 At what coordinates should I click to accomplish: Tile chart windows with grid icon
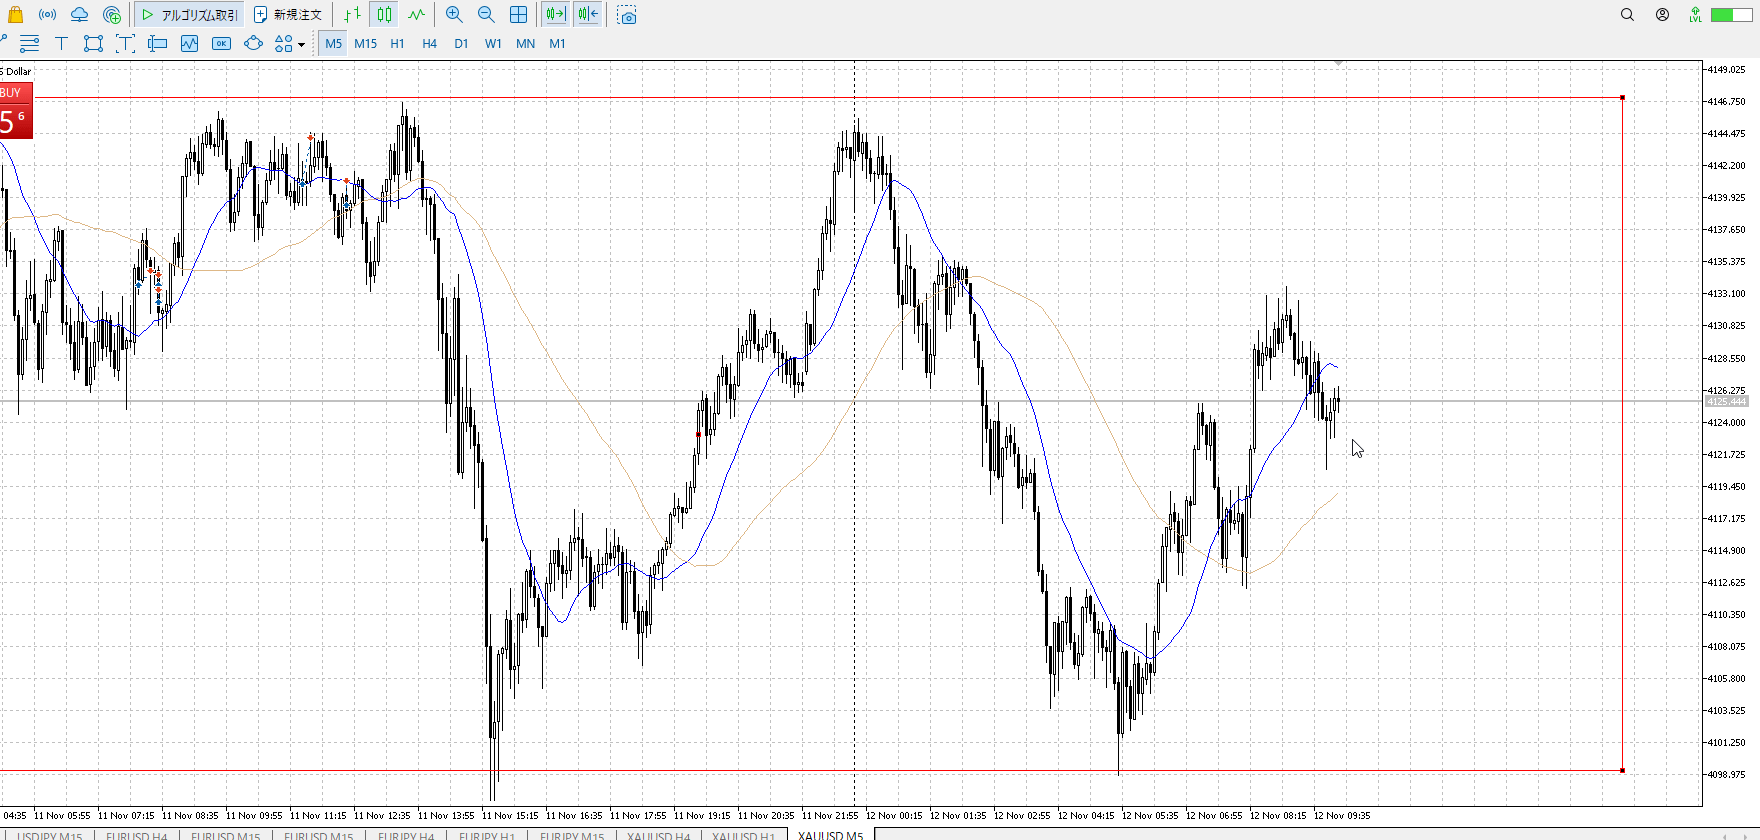[x=518, y=15]
